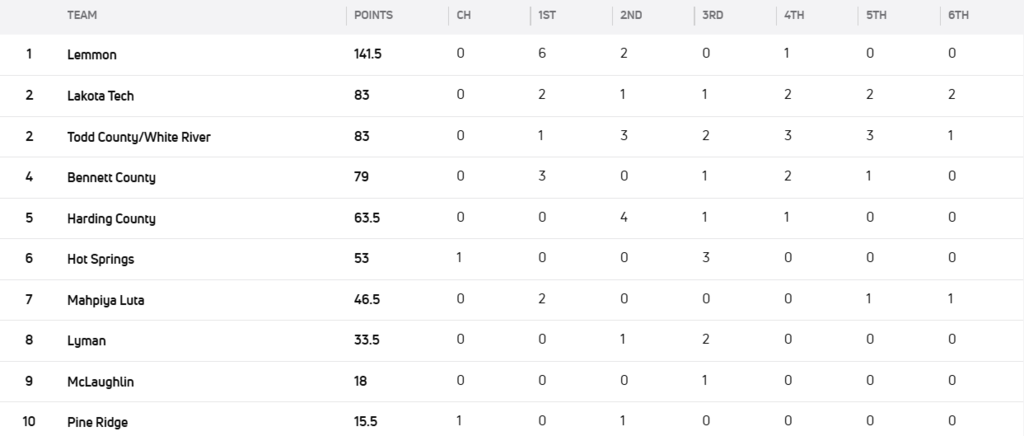This screenshot has height=436, width=1024.
Task: Click the Lyman team name
Action: point(86,341)
